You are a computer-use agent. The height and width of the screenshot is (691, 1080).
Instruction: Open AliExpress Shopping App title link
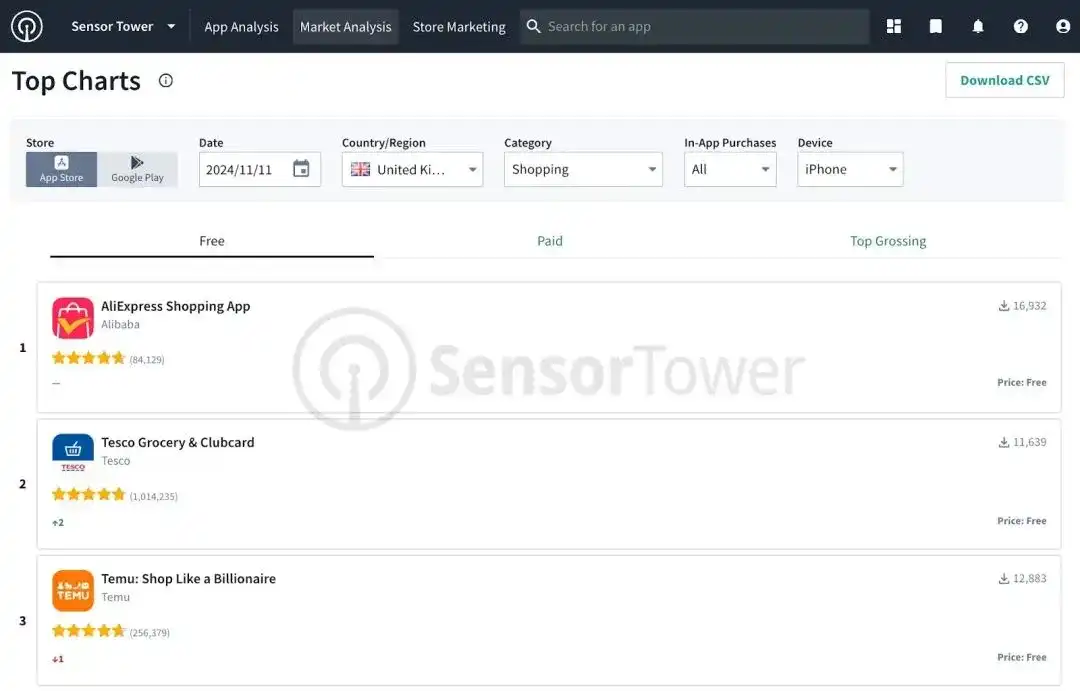point(176,306)
